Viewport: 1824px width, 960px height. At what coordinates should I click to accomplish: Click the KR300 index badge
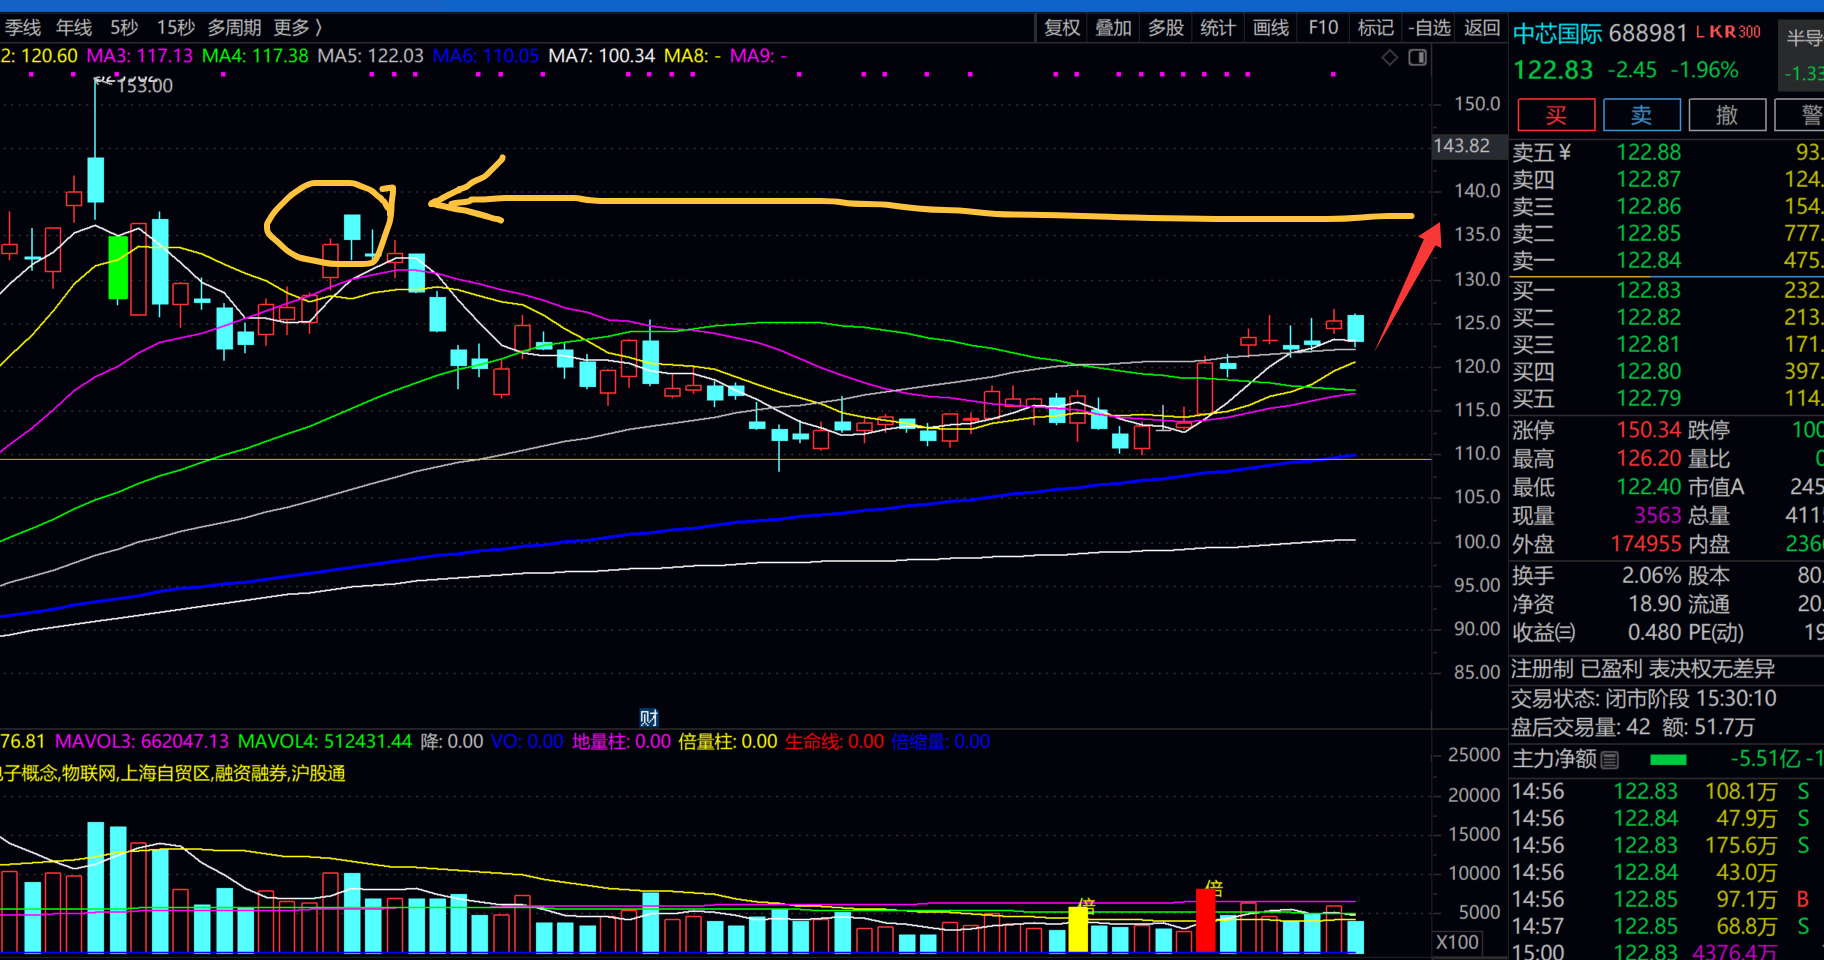point(1735,32)
